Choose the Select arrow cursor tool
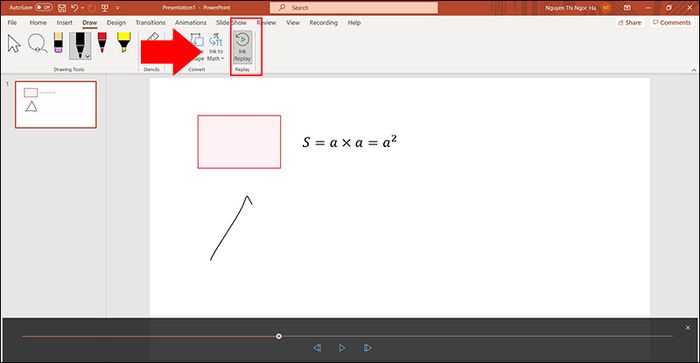700x363 pixels. click(x=14, y=44)
